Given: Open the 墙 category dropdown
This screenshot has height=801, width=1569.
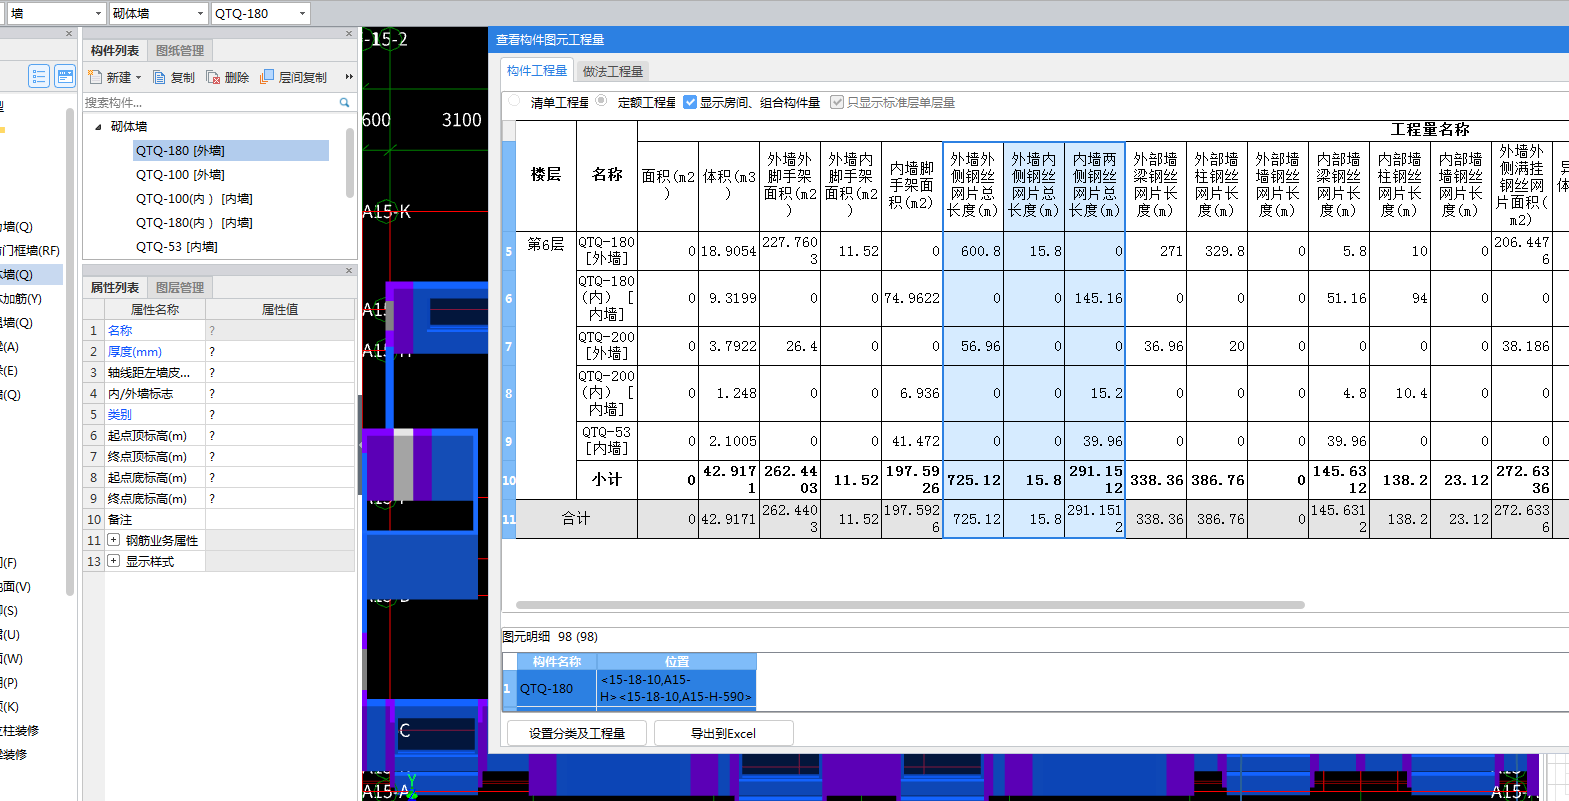Looking at the screenshot, I should (x=98, y=14).
